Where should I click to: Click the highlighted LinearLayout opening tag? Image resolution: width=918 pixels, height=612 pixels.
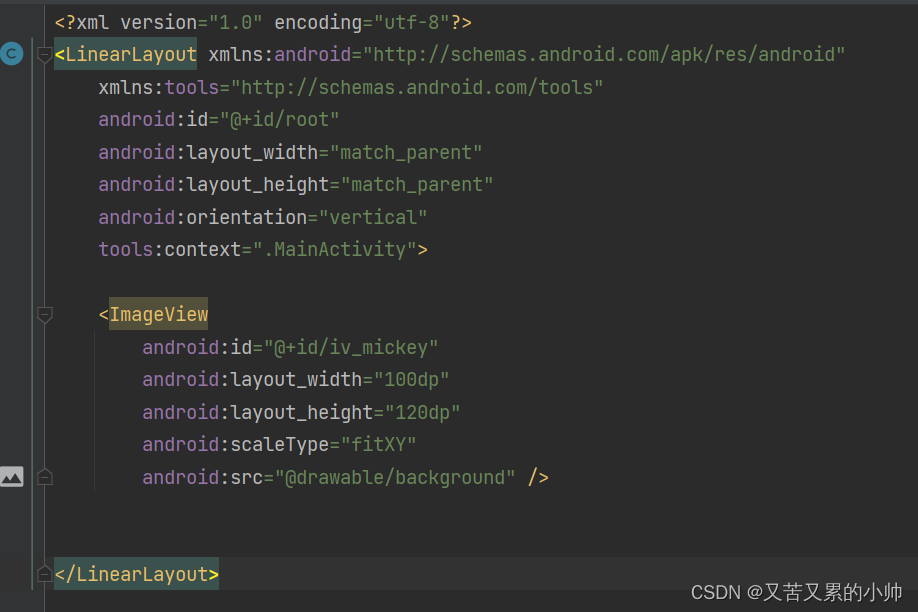point(126,54)
